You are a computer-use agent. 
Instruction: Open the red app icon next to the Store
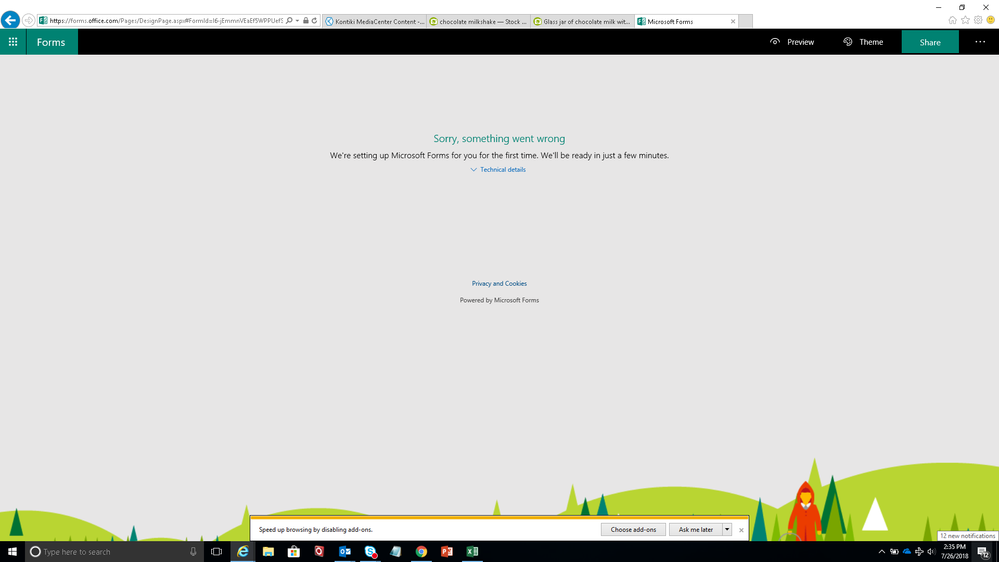(x=319, y=552)
